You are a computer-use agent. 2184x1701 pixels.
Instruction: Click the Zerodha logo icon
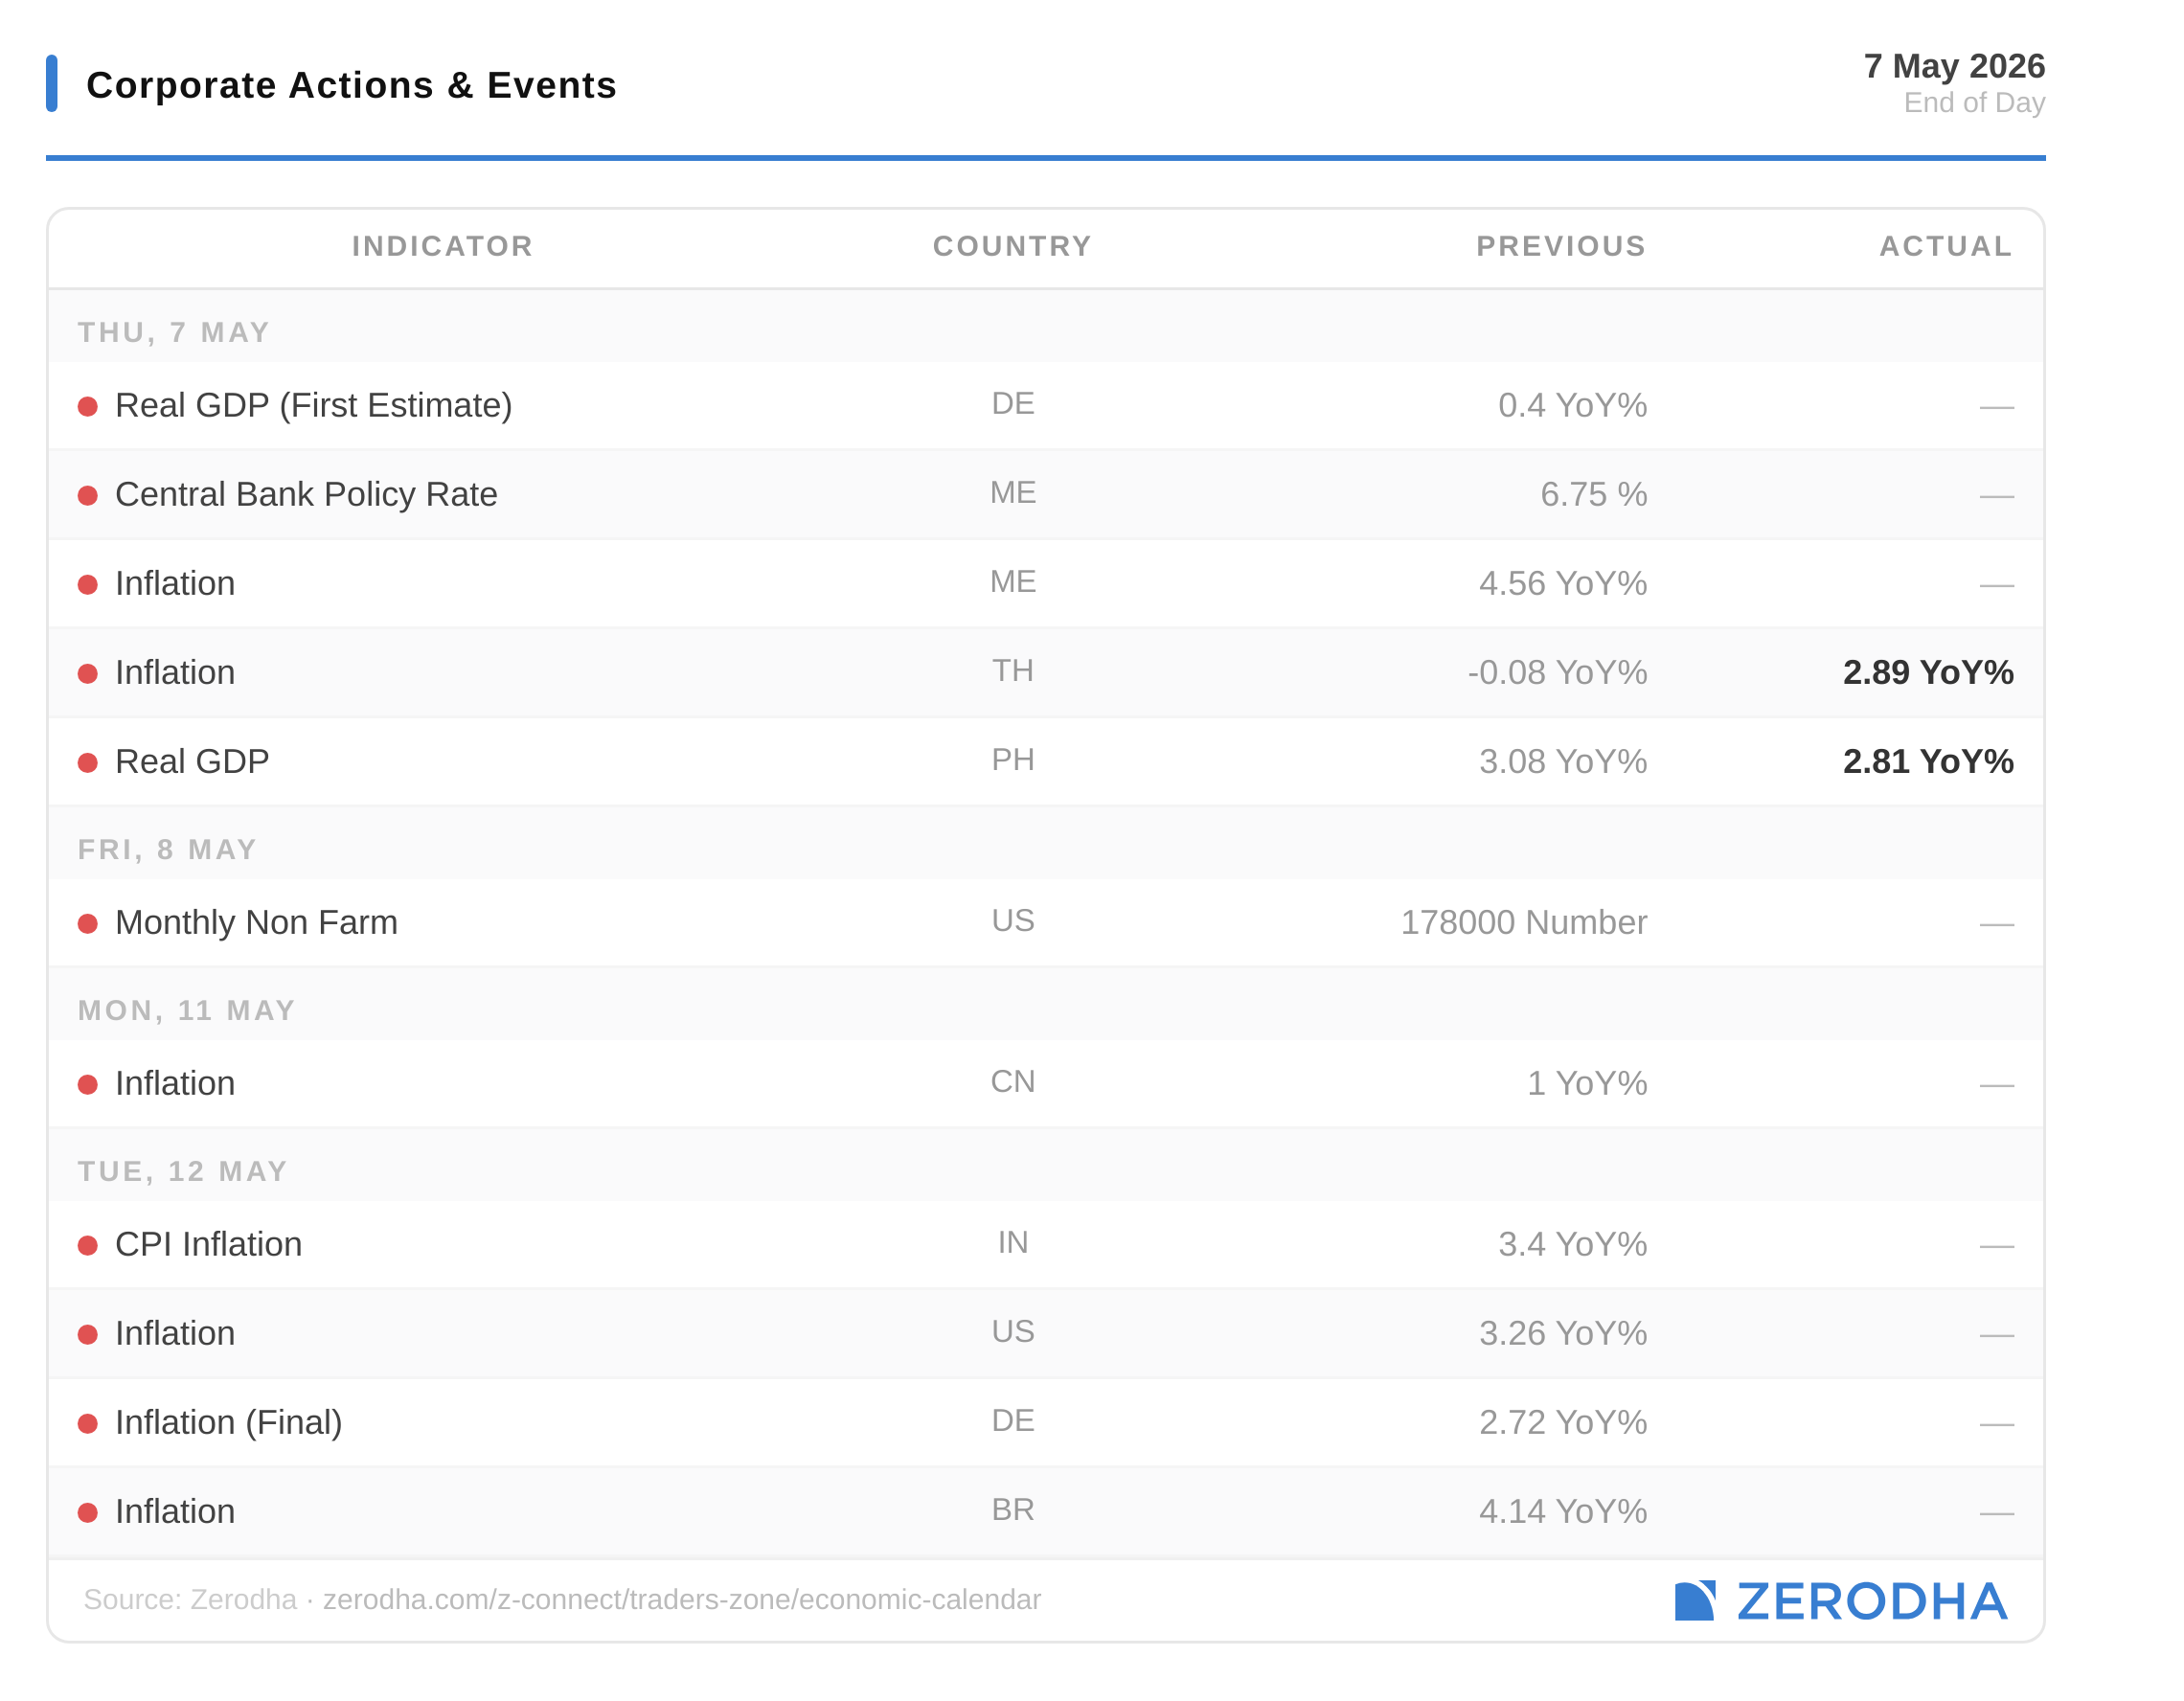pos(1695,1601)
